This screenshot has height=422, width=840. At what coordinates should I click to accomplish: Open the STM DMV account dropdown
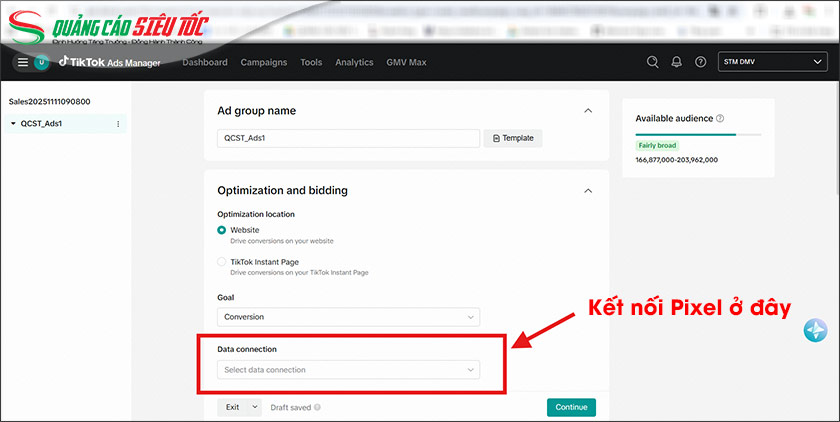(769, 62)
